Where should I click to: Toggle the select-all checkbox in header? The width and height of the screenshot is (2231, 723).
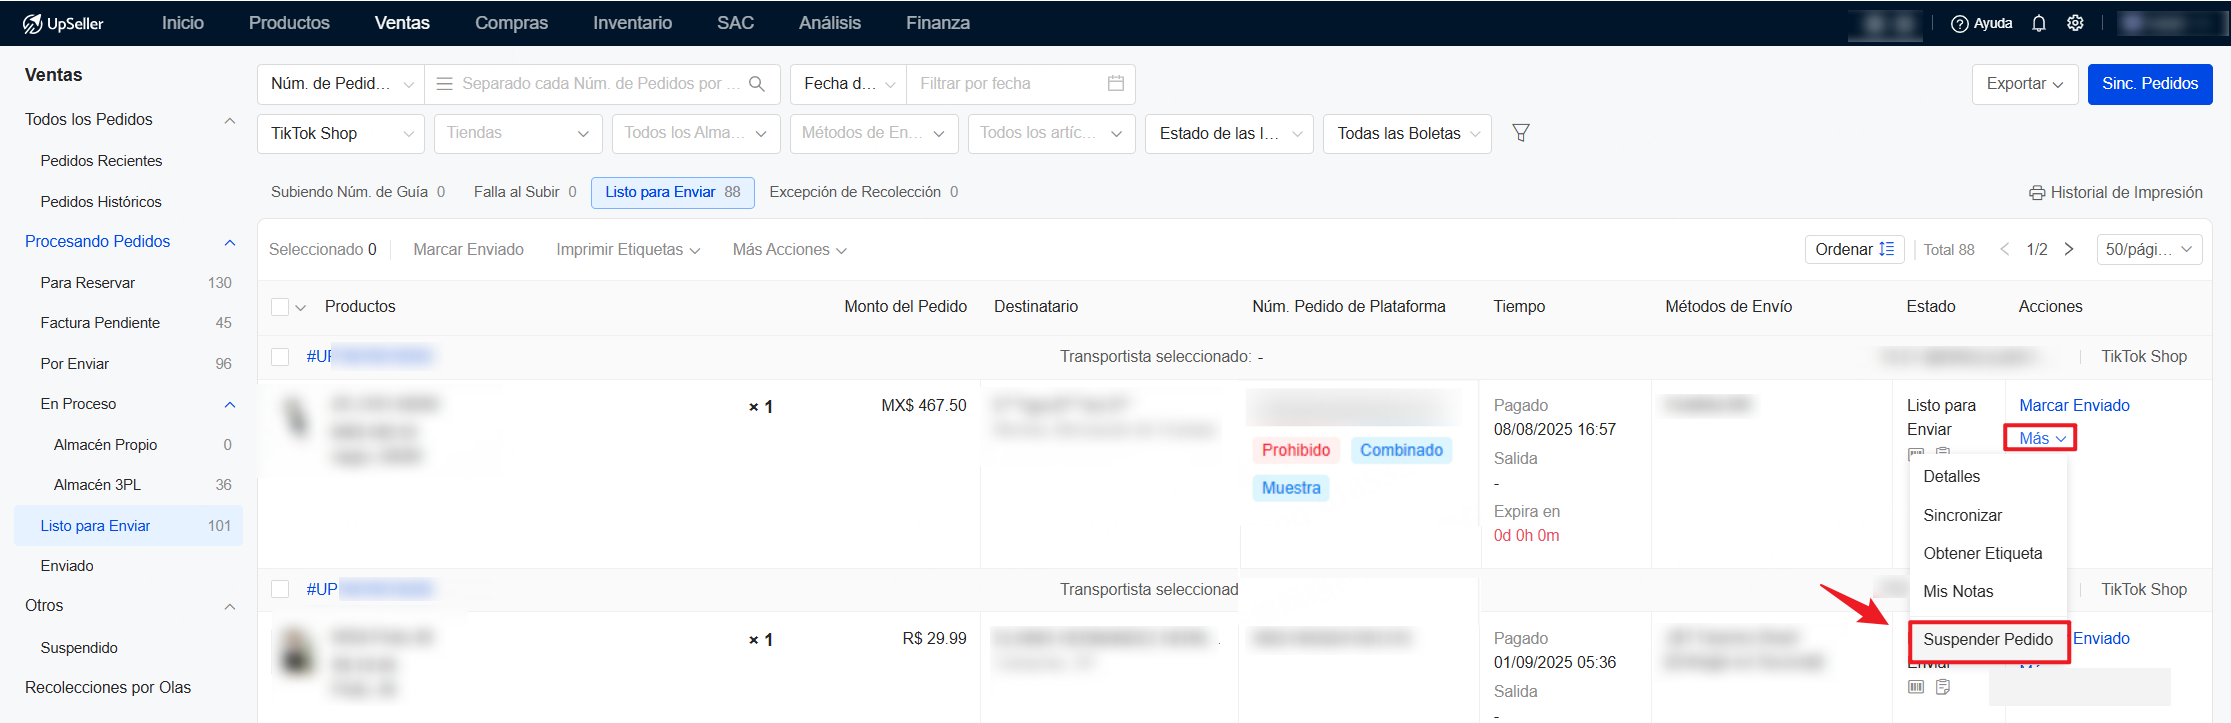pyautogui.click(x=280, y=307)
